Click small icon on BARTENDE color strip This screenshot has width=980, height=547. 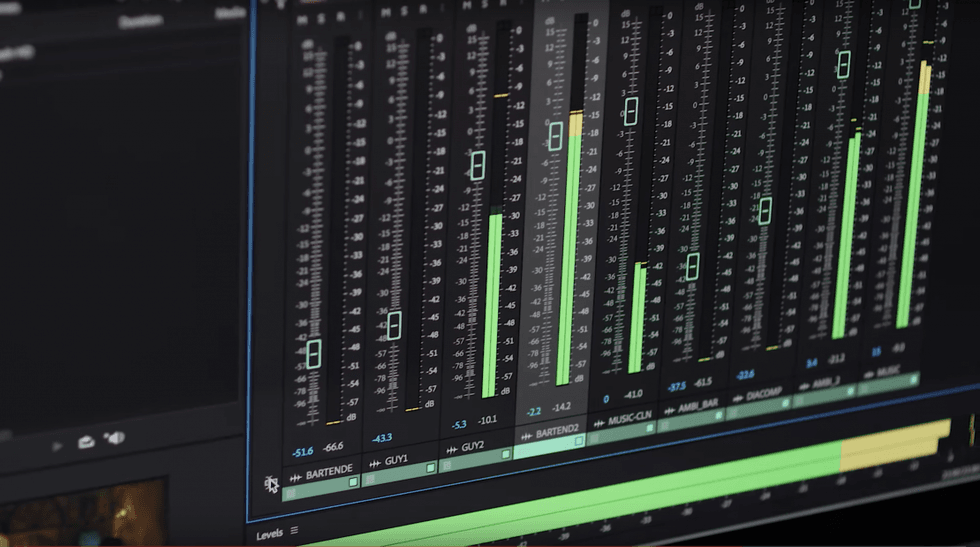[x=291, y=495]
